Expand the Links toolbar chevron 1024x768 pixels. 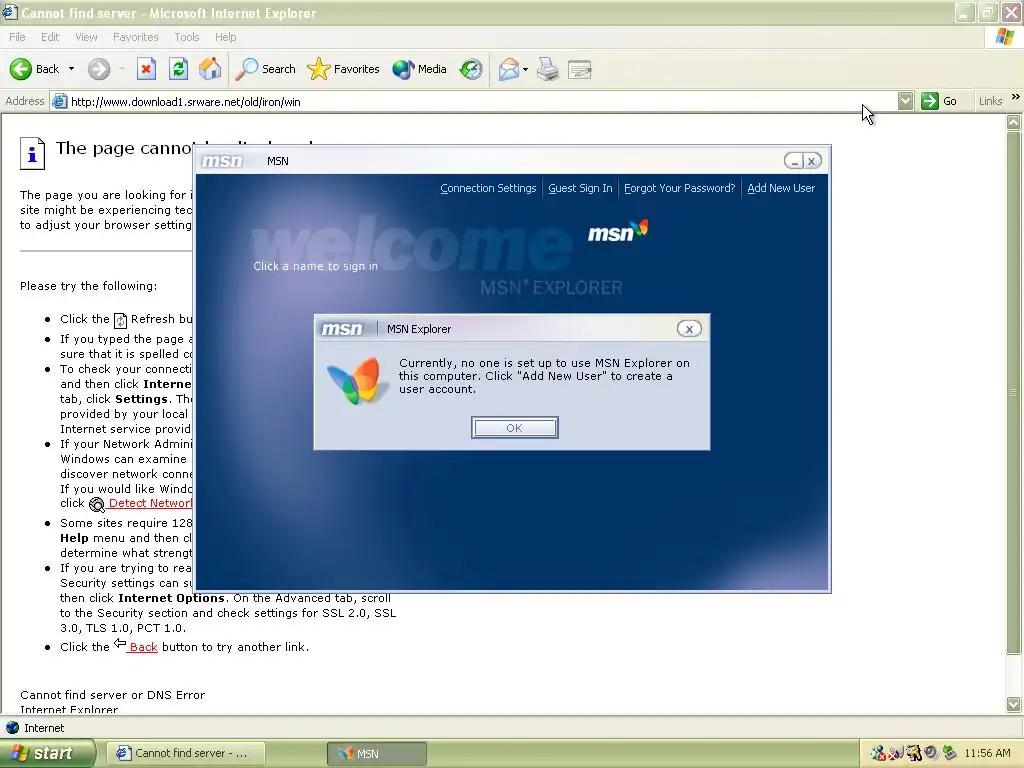click(1016, 97)
